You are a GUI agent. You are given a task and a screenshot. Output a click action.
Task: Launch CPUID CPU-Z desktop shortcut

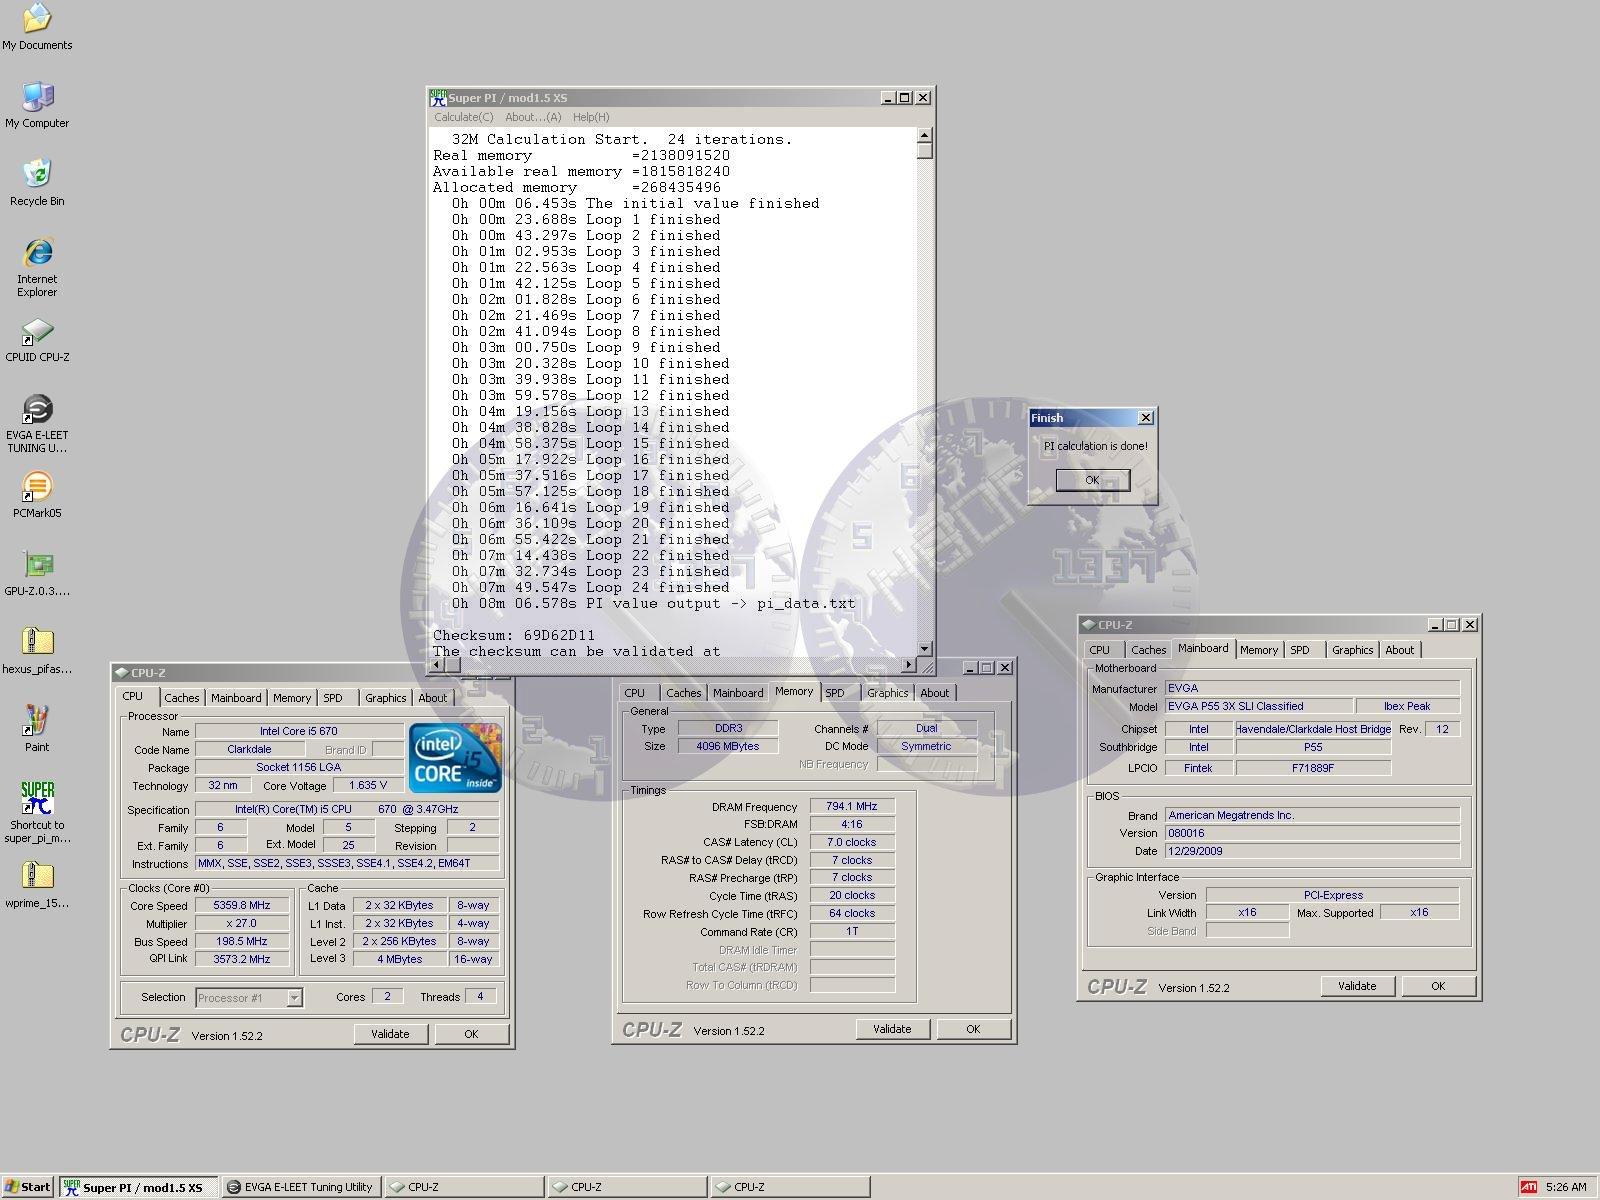(37, 339)
